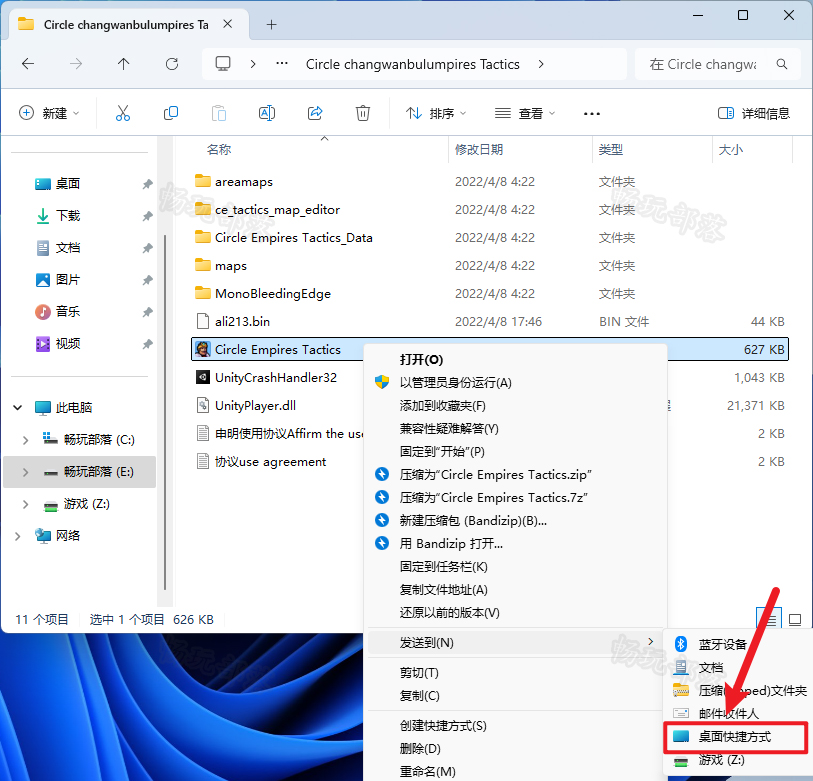813x781 pixels.
Task: Collapse the 此电脑 tree node
Action: click(18, 408)
